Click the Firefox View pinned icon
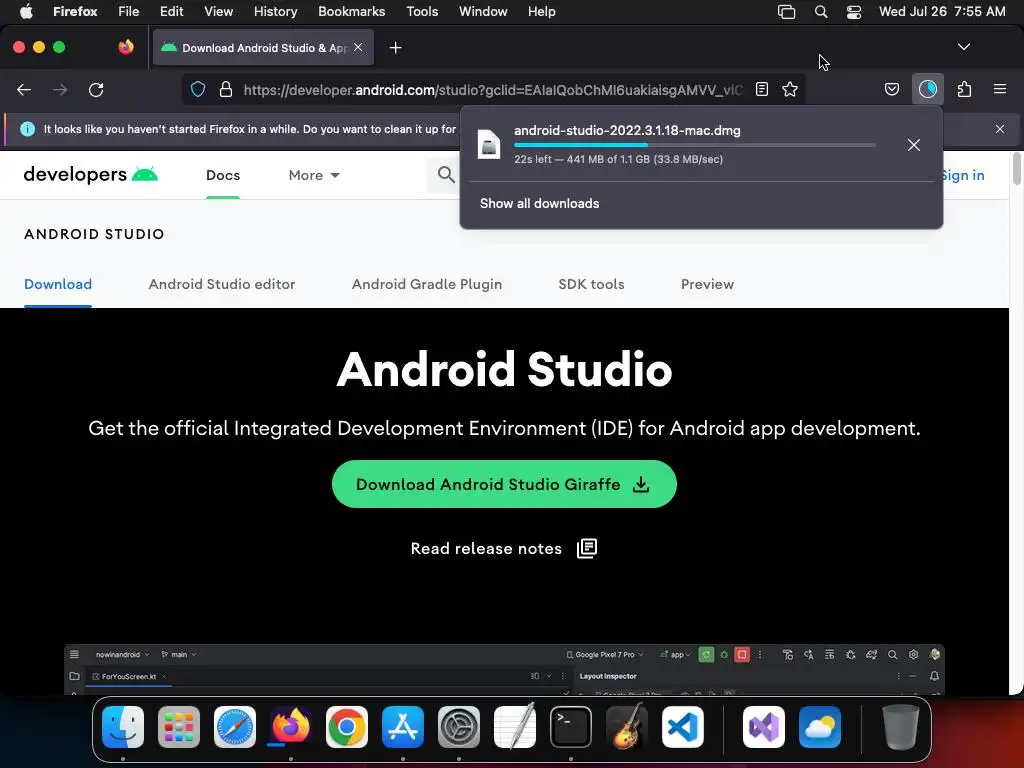Viewport: 1024px width, 768px height. click(126, 47)
